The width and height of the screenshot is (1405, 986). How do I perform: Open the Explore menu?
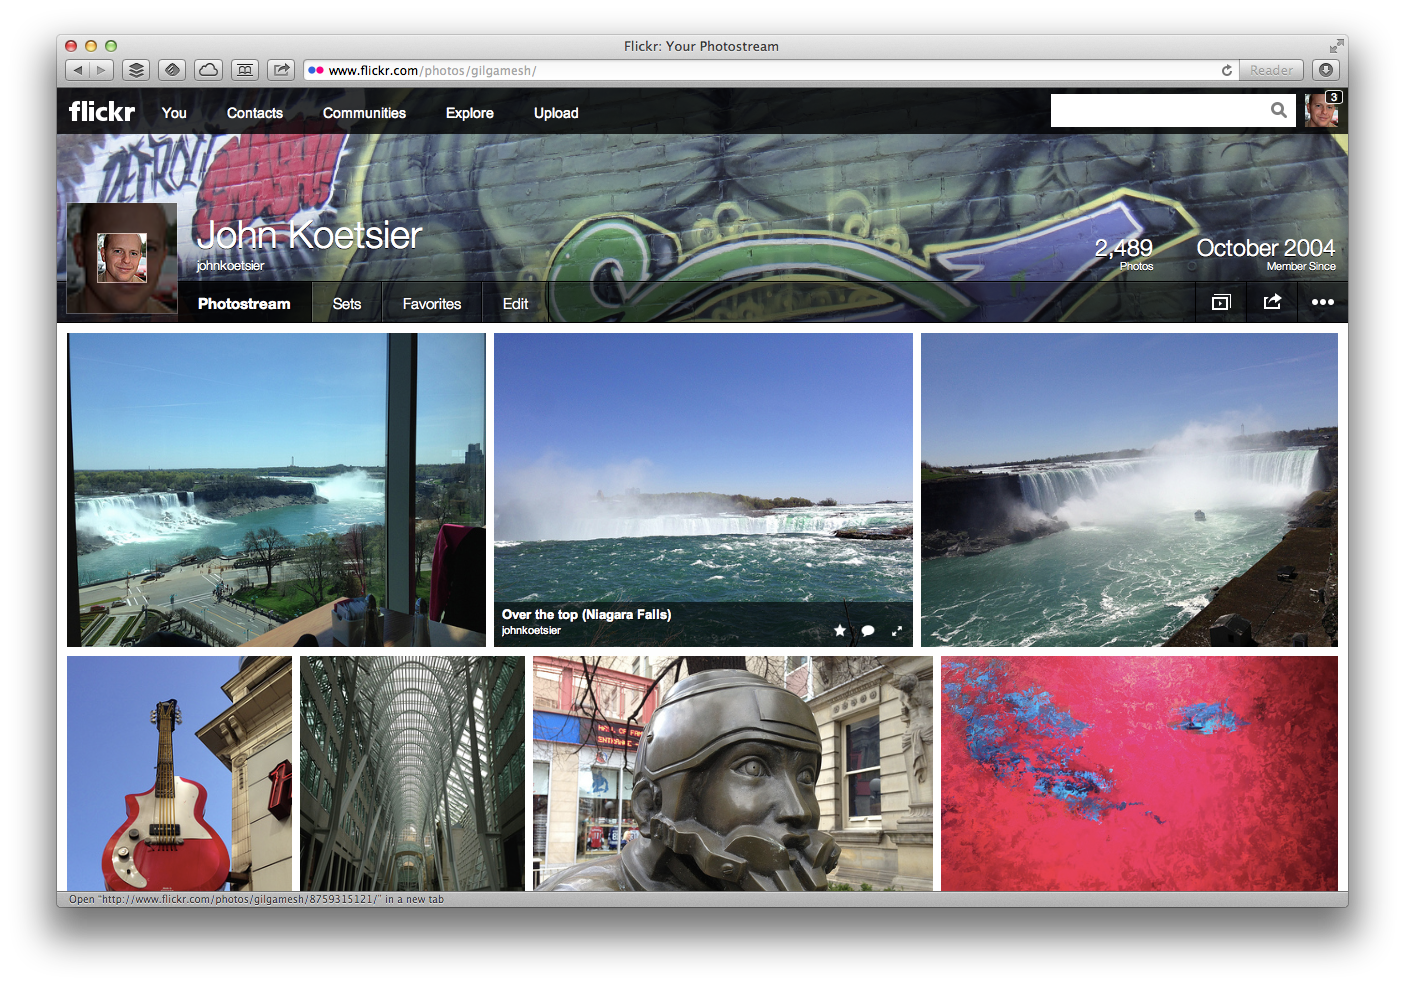470,113
